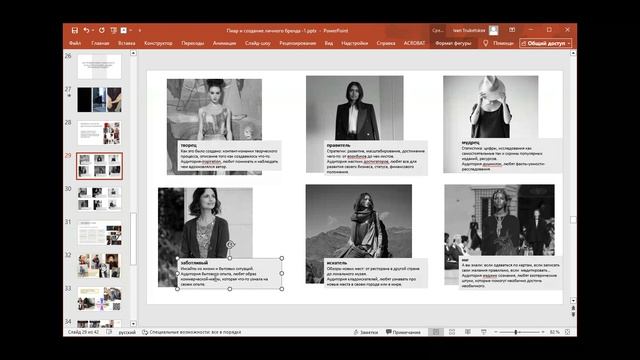The width and height of the screenshot is (640, 360).
Task: Click the main editor scroll-up arrow
Action: pyautogui.click(x=573, y=53)
